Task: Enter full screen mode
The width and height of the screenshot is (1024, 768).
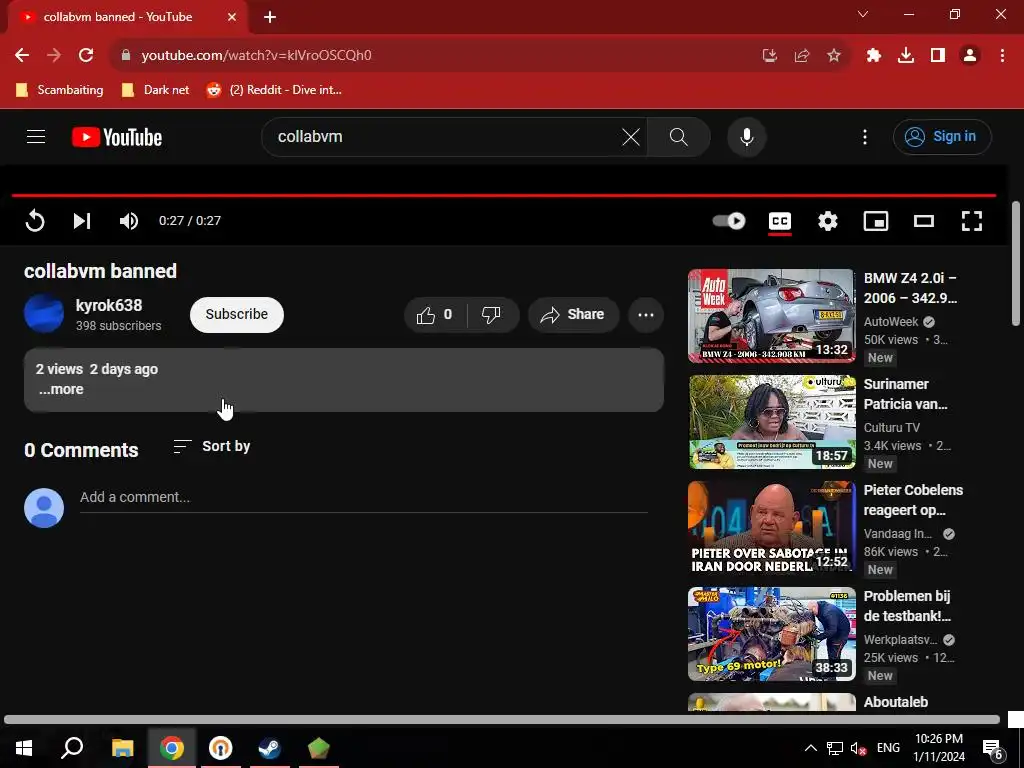Action: pyautogui.click(x=972, y=221)
